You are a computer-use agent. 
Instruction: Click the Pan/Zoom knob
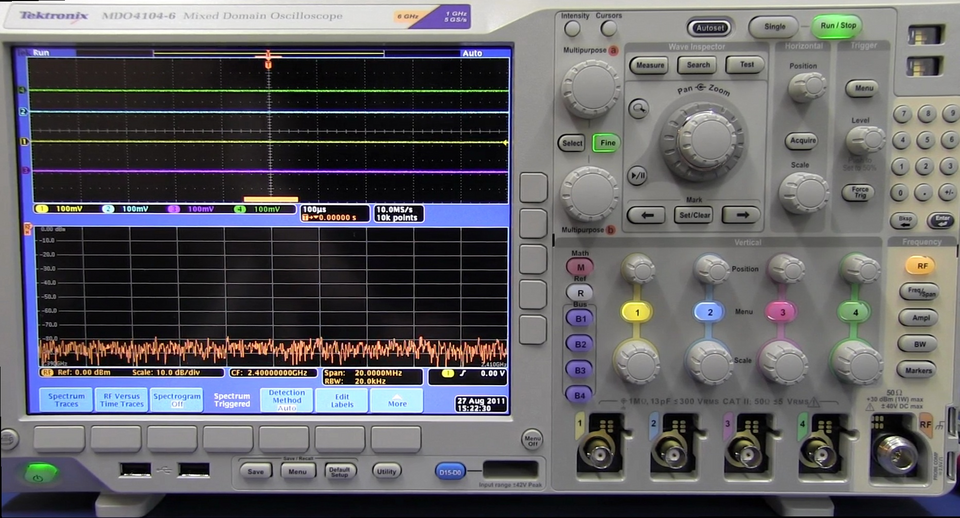pyautogui.click(x=702, y=139)
